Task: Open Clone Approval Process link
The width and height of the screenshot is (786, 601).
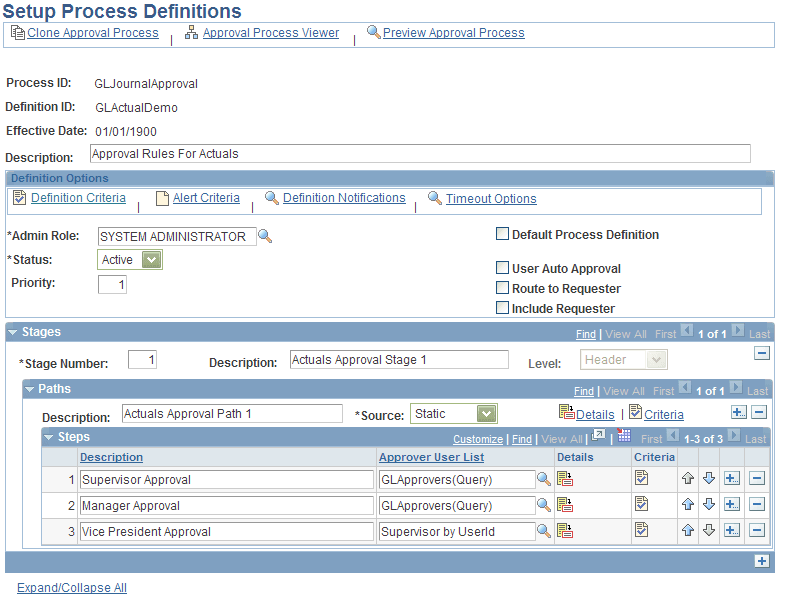Action: pos(93,33)
